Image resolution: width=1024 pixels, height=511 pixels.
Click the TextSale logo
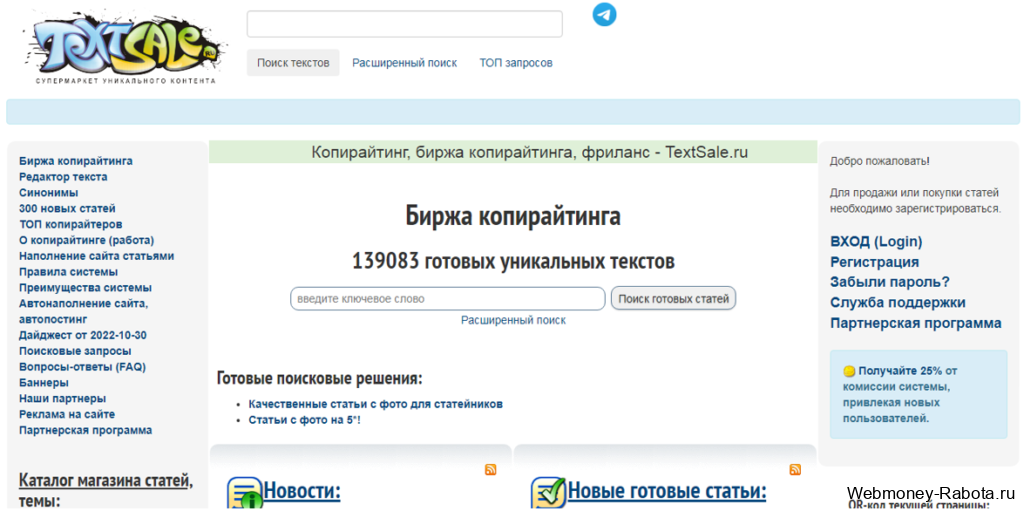tap(124, 48)
